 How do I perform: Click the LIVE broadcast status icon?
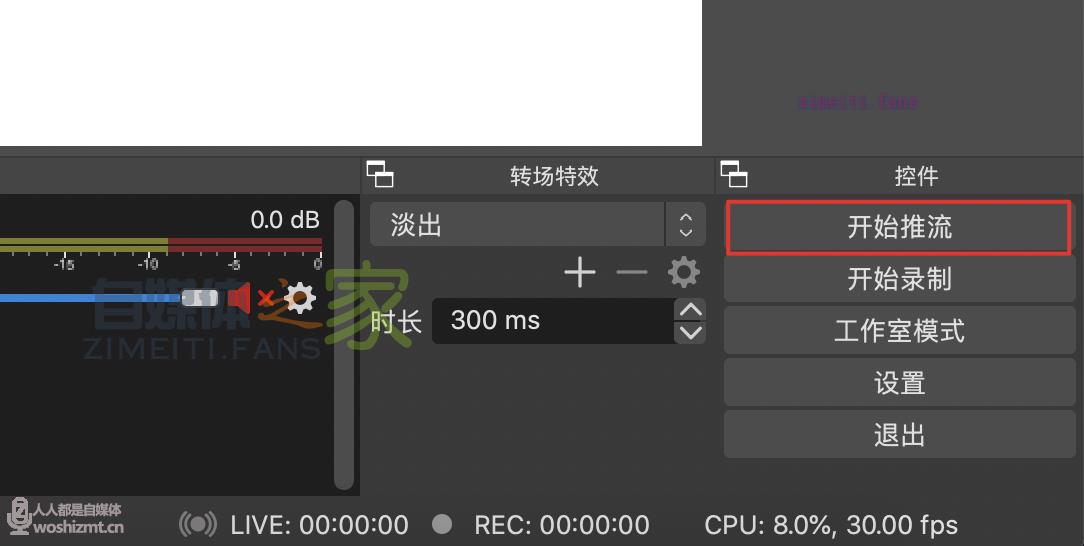tap(198, 525)
